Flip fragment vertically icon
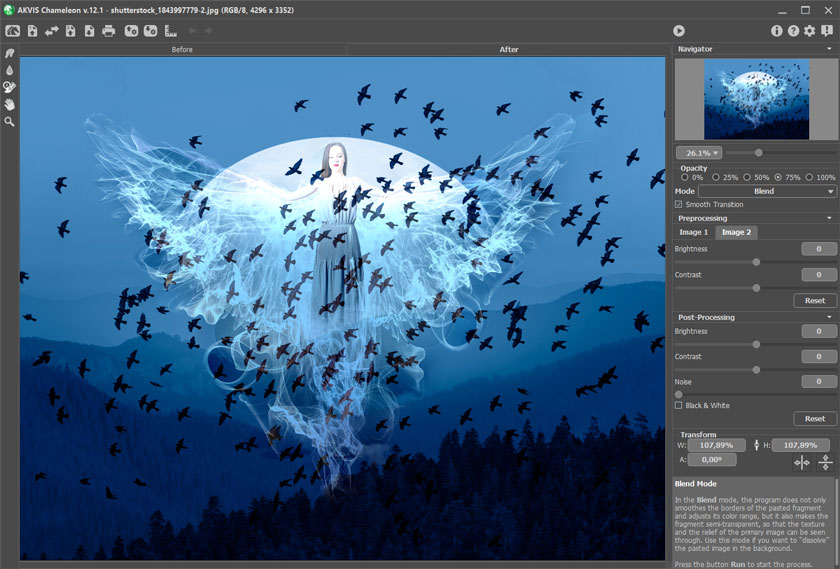This screenshot has height=569, width=840. pyautogui.click(x=826, y=462)
